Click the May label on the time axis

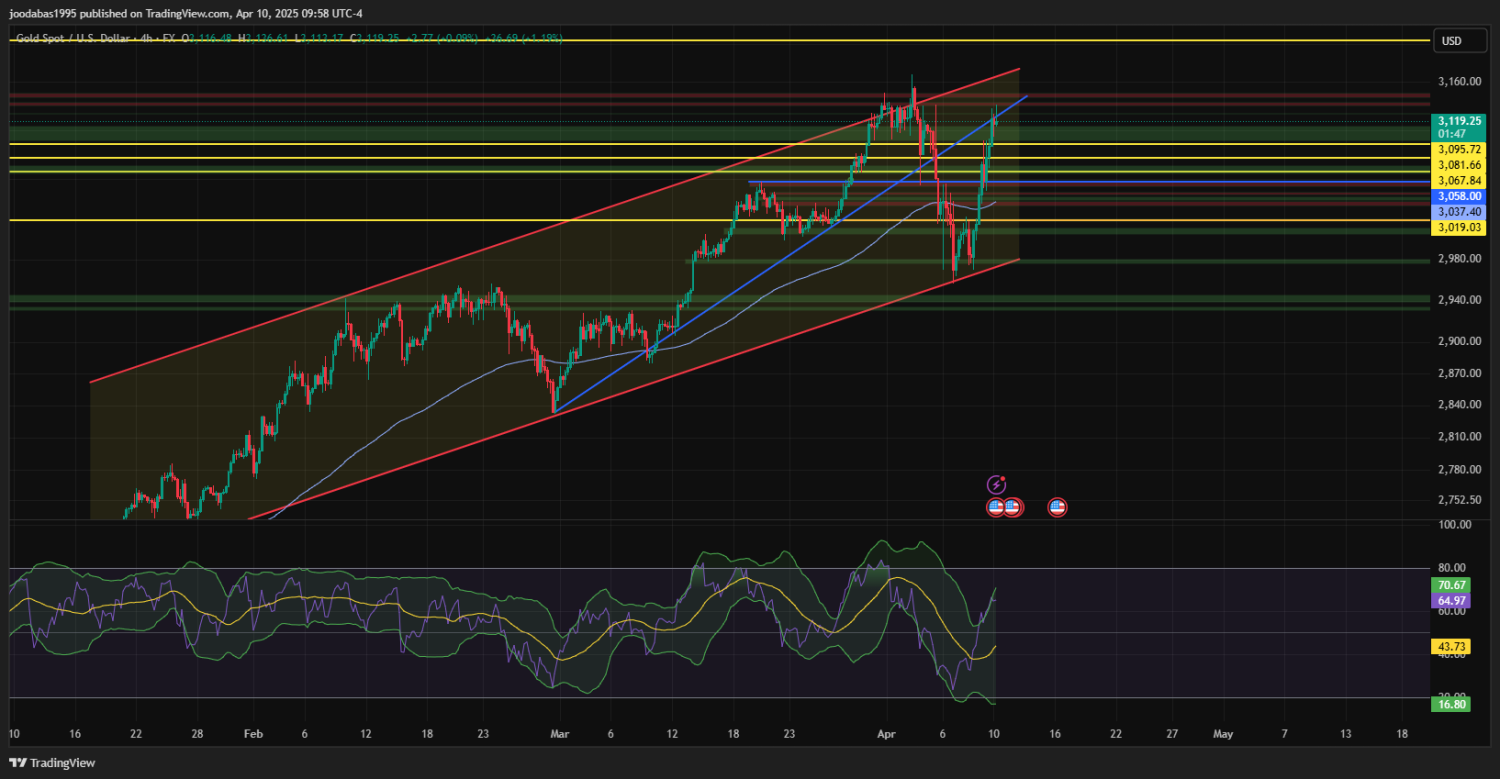[x=1223, y=734]
